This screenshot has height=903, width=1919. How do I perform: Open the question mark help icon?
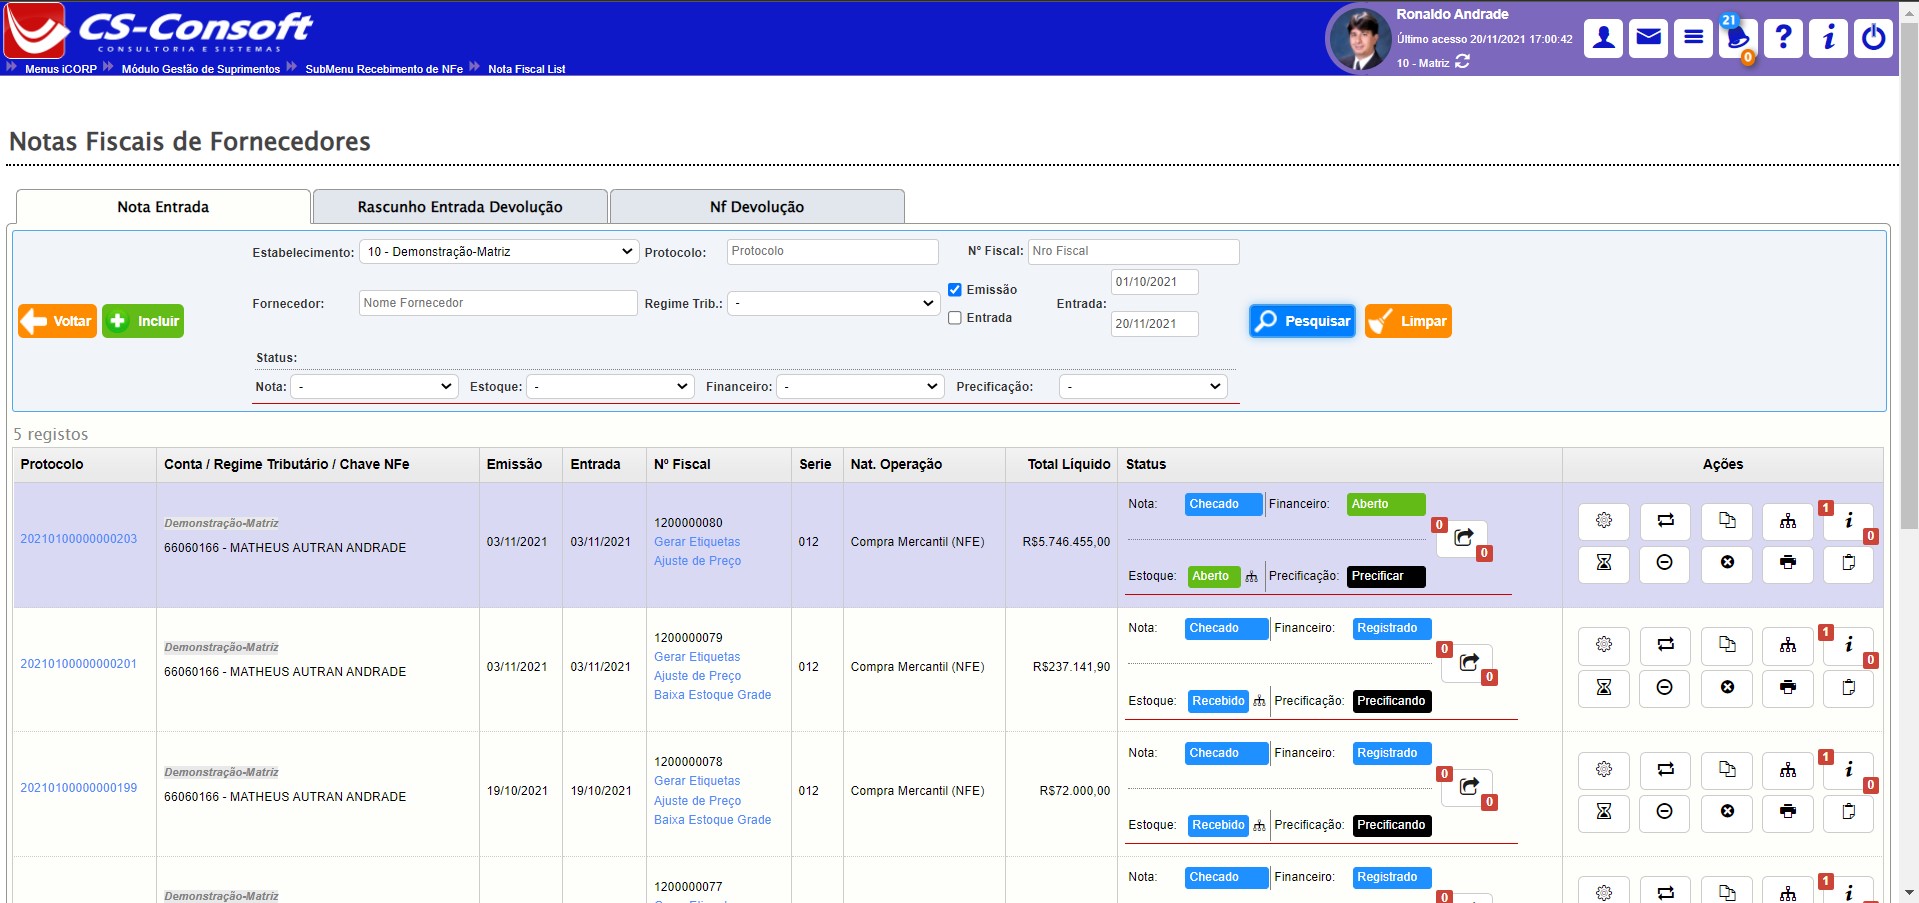point(1783,38)
